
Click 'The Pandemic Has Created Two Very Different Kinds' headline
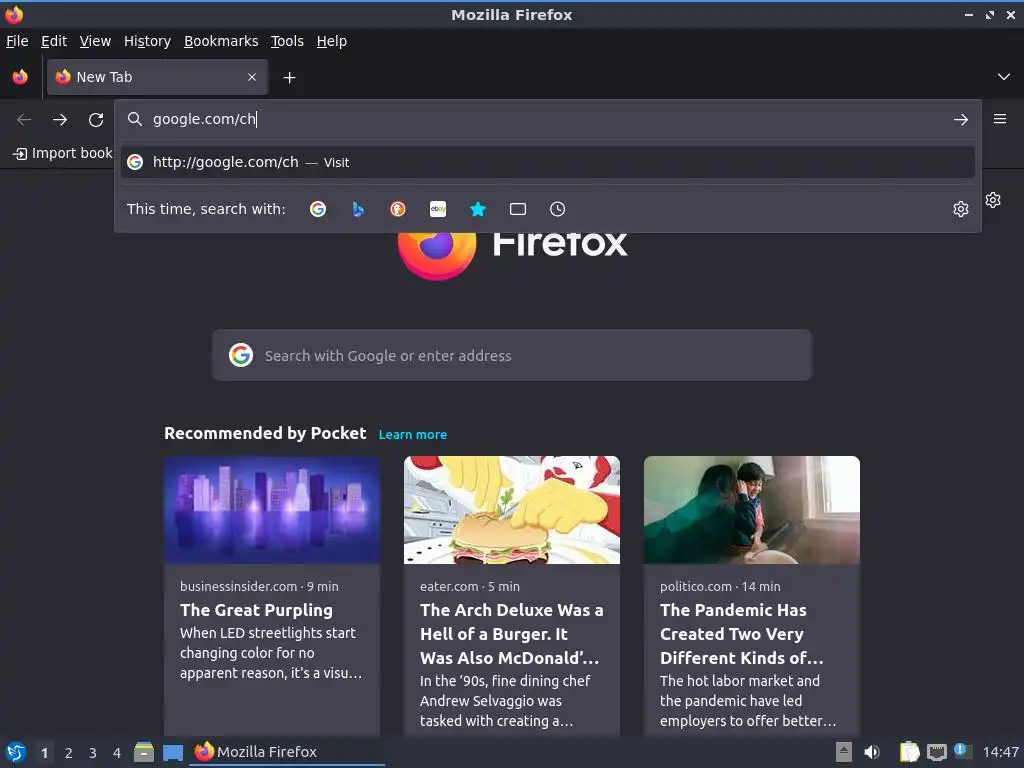pyautogui.click(x=742, y=633)
